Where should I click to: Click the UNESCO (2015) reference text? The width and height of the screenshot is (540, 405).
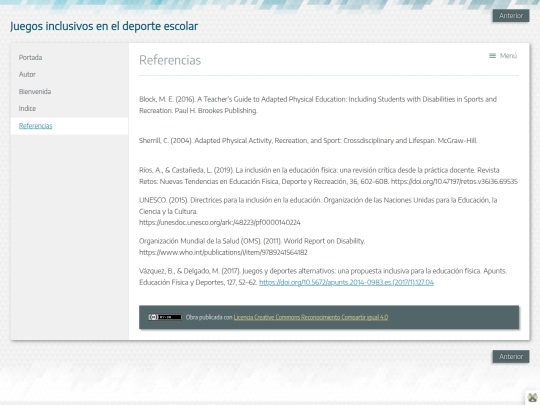click(x=318, y=206)
